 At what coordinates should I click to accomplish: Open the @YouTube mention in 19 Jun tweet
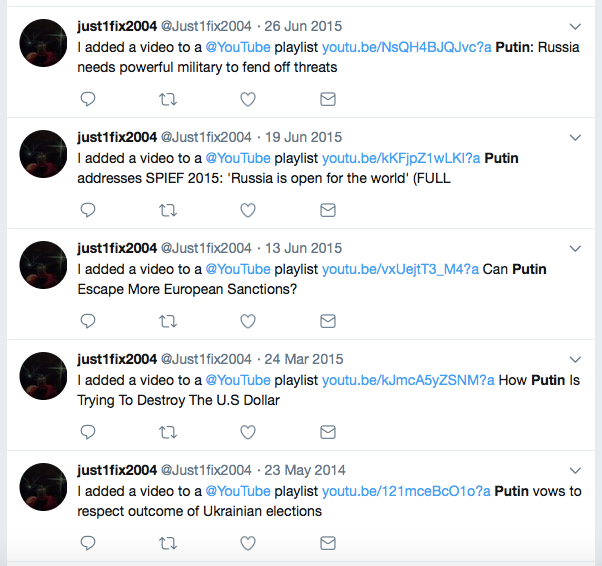coord(238,158)
